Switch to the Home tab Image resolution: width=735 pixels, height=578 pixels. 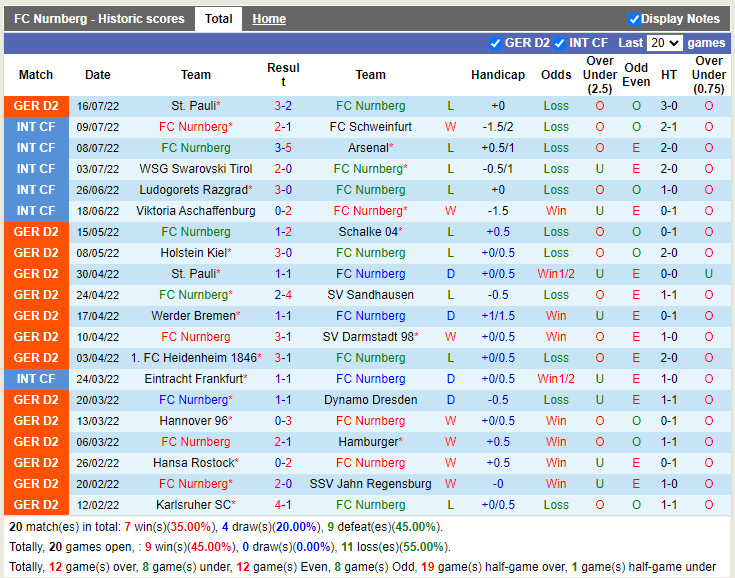coord(269,19)
